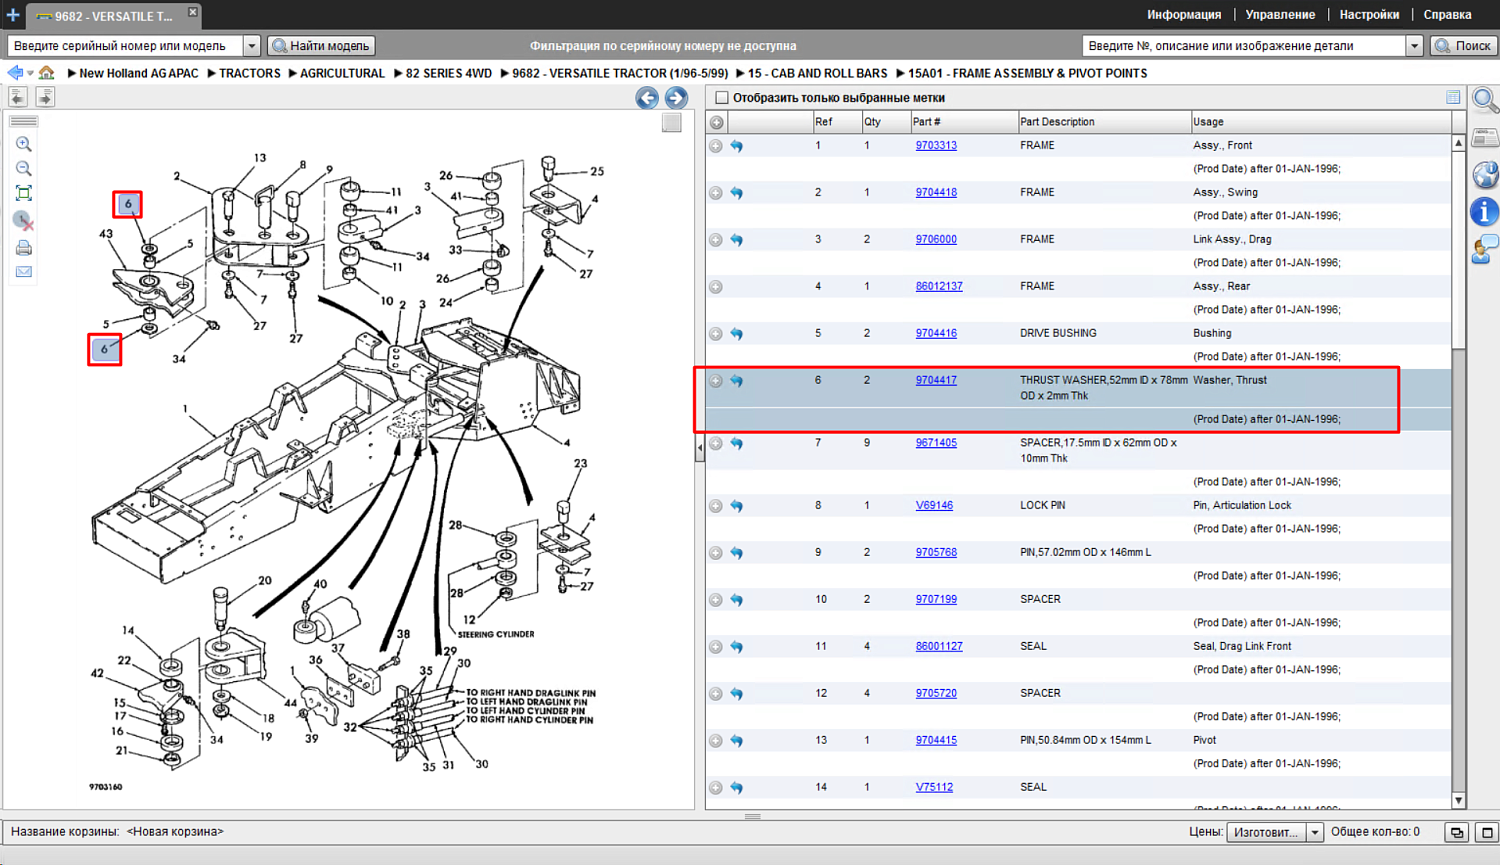Click the 'Найти модель' button
This screenshot has width=1500, height=865.
coord(322,46)
